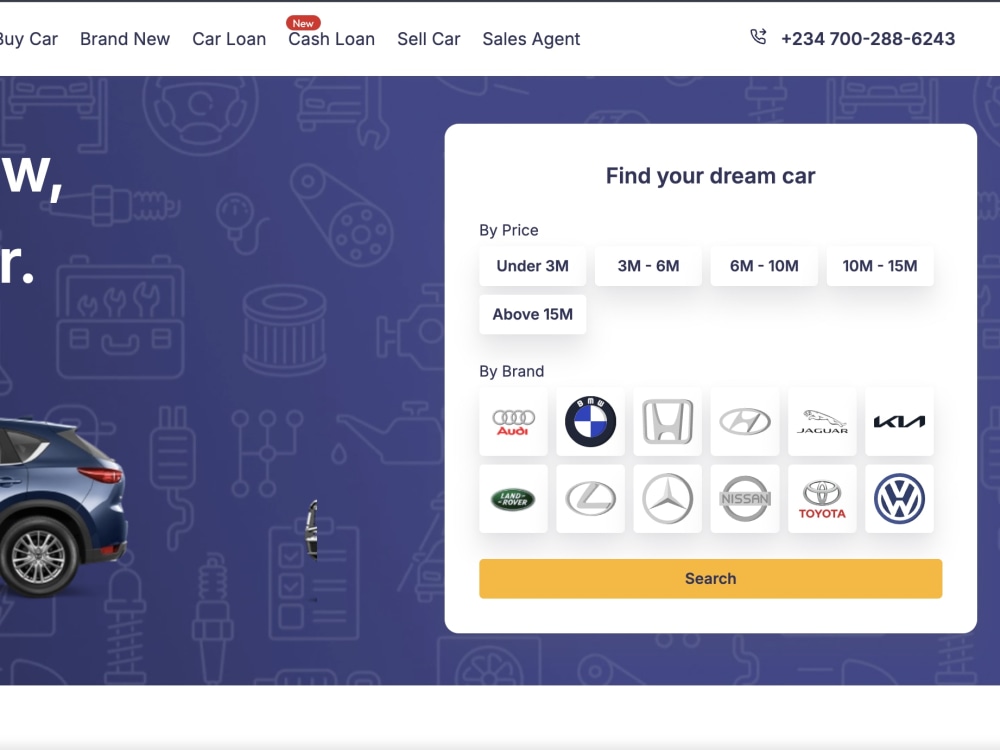1000x750 pixels.
Task: Filter by Under 3M price
Action: click(x=533, y=266)
